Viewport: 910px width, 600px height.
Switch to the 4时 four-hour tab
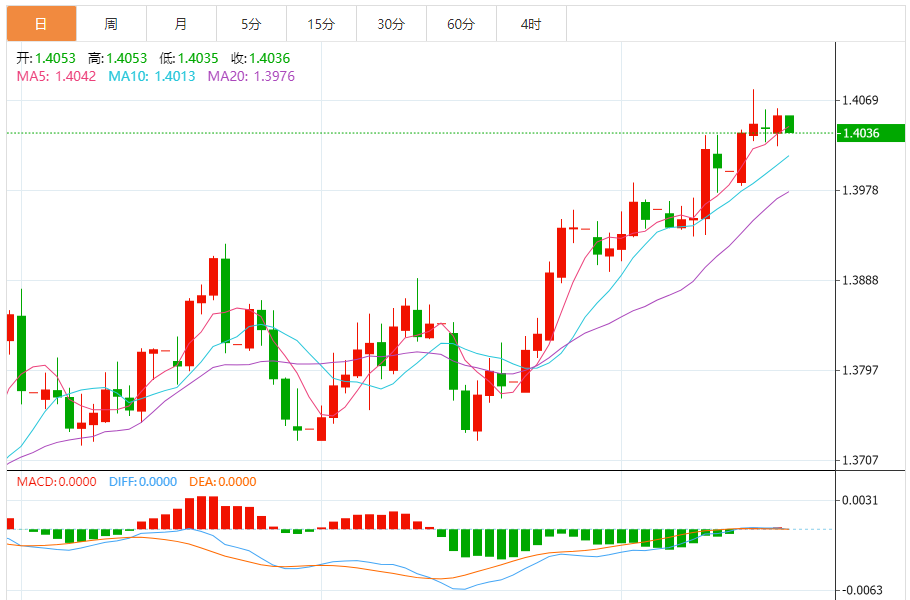pos(531,24)
